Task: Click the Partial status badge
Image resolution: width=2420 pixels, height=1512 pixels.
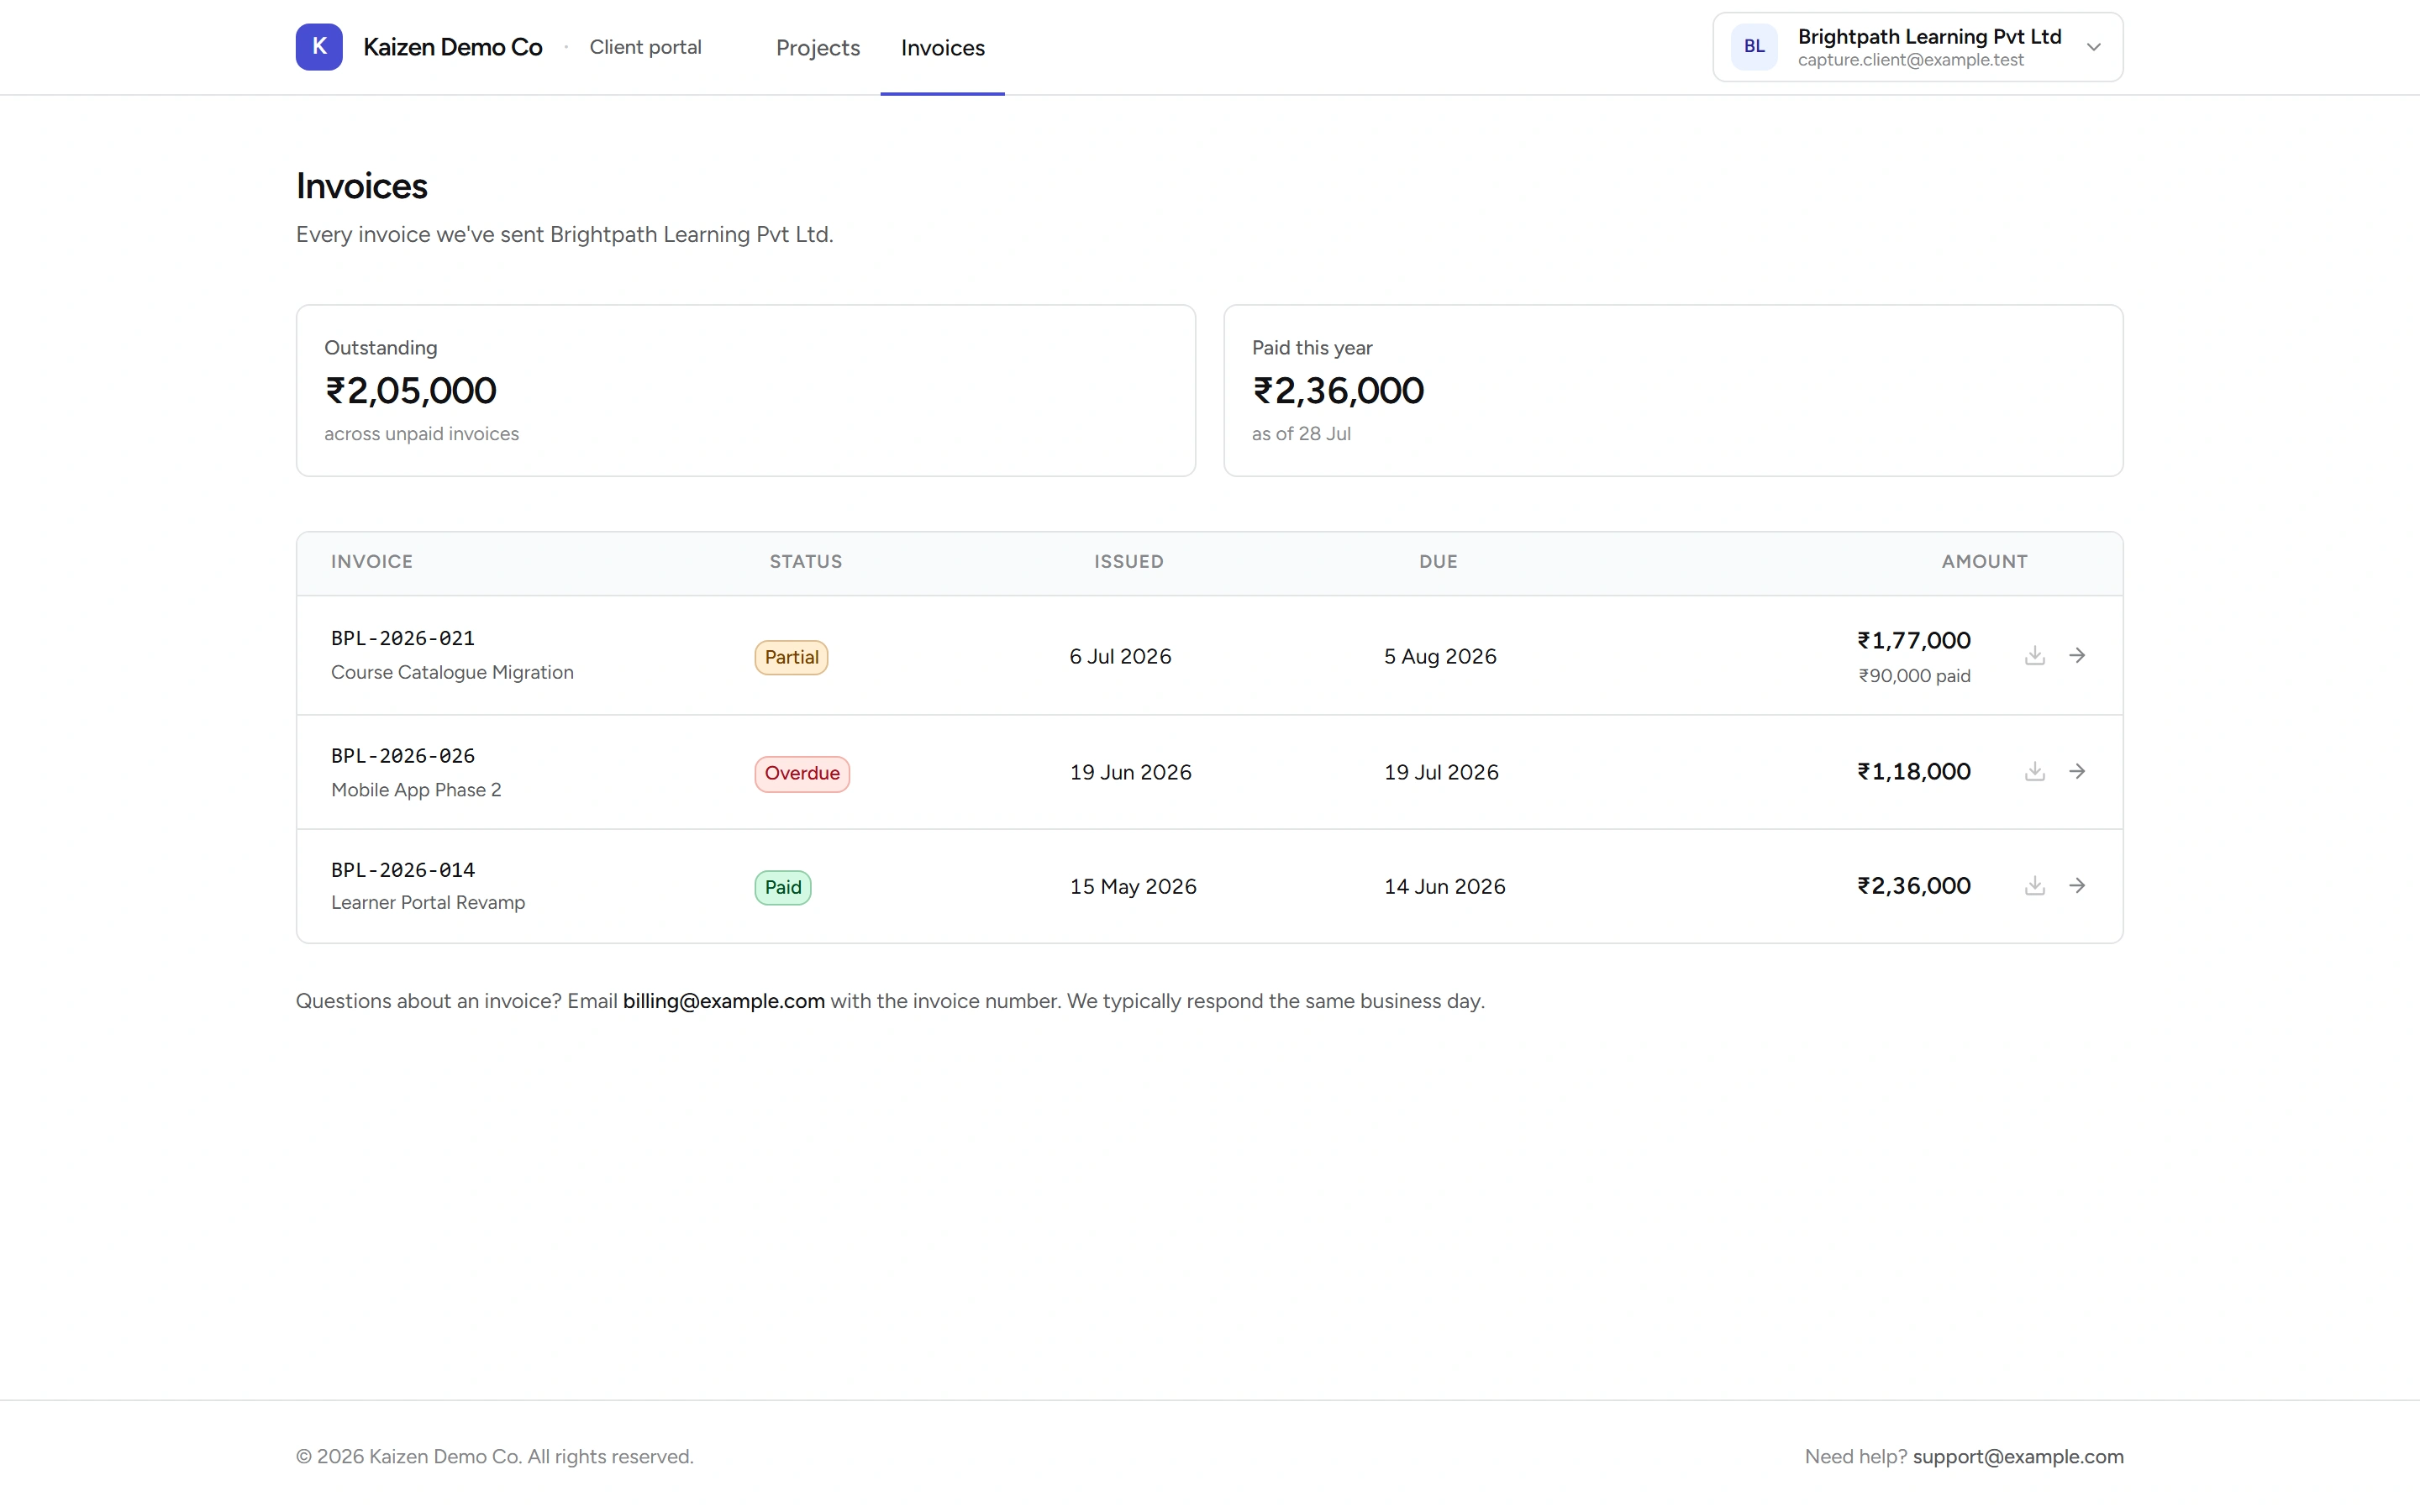Action: click(791, 657)
